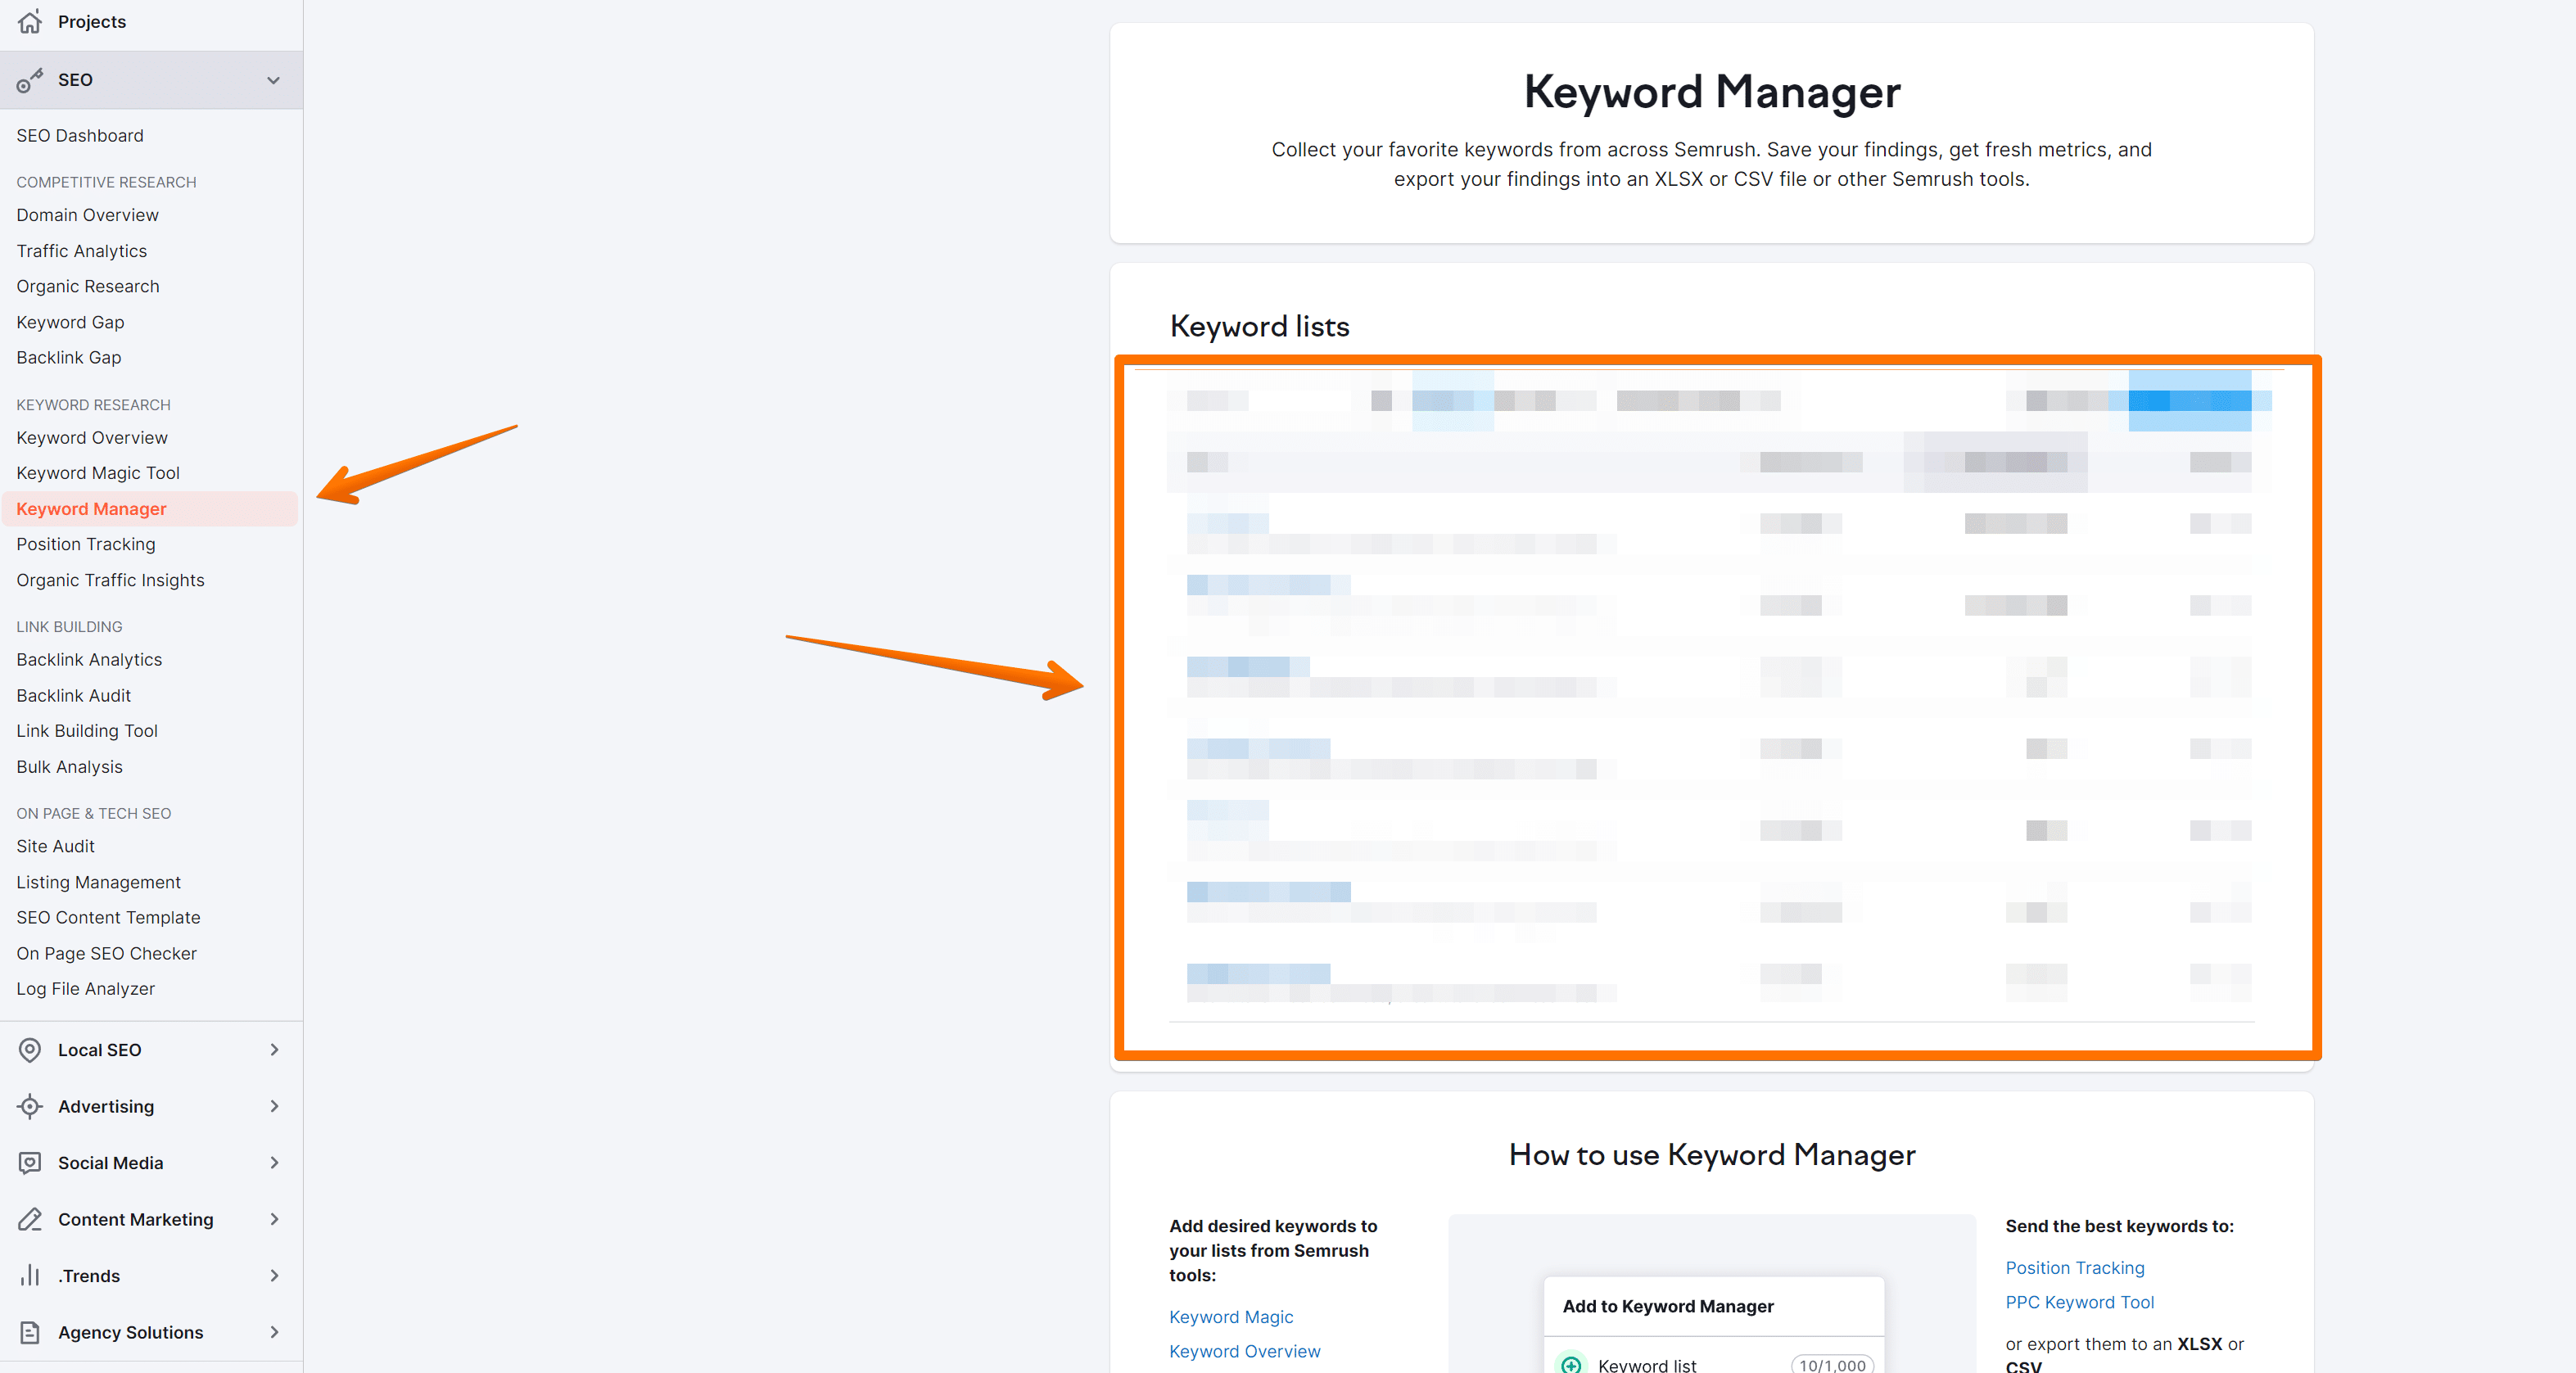Expand the Local SEO chevron
The width and height of the screenshot is (2576, 1373).
tap(274, 1050)
